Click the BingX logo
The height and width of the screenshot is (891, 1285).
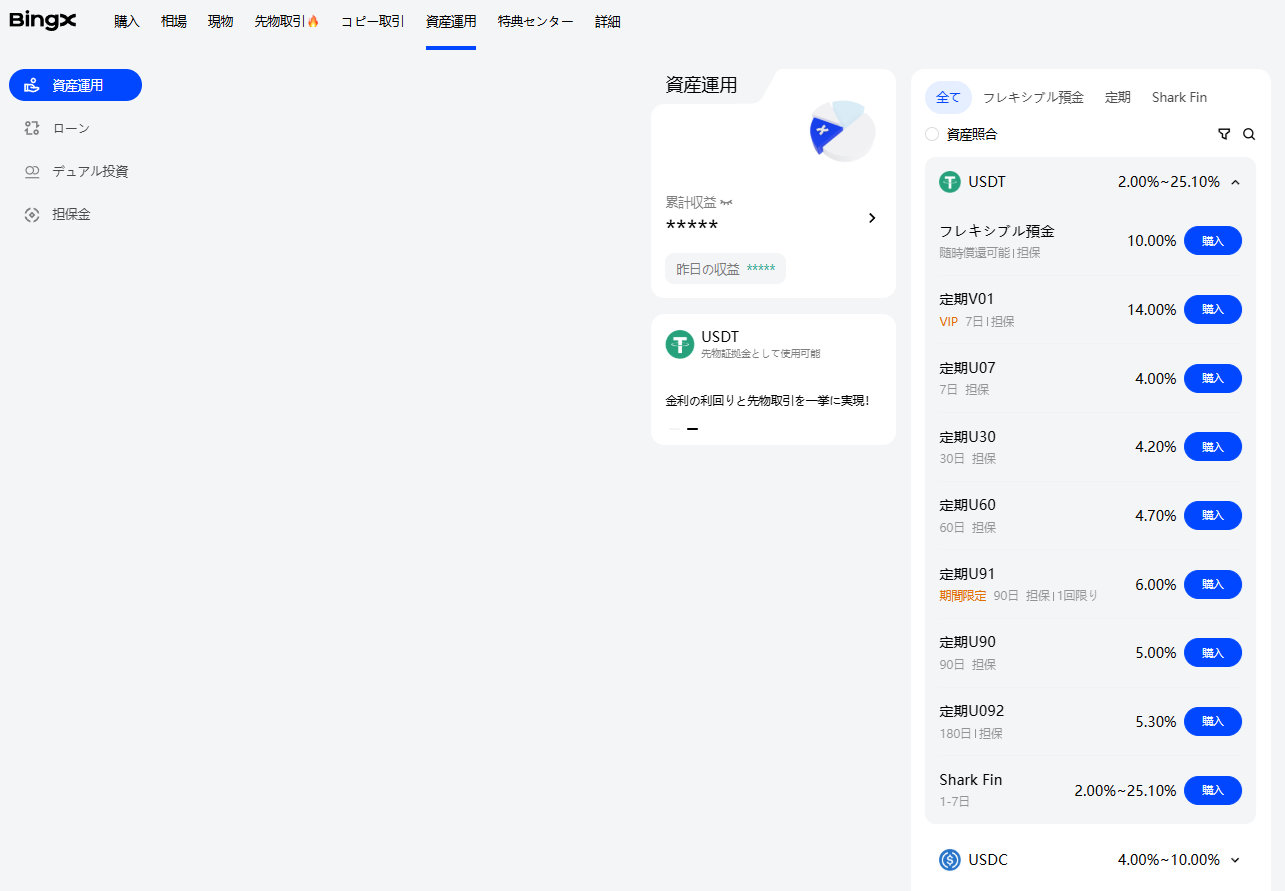pos(43,21)
